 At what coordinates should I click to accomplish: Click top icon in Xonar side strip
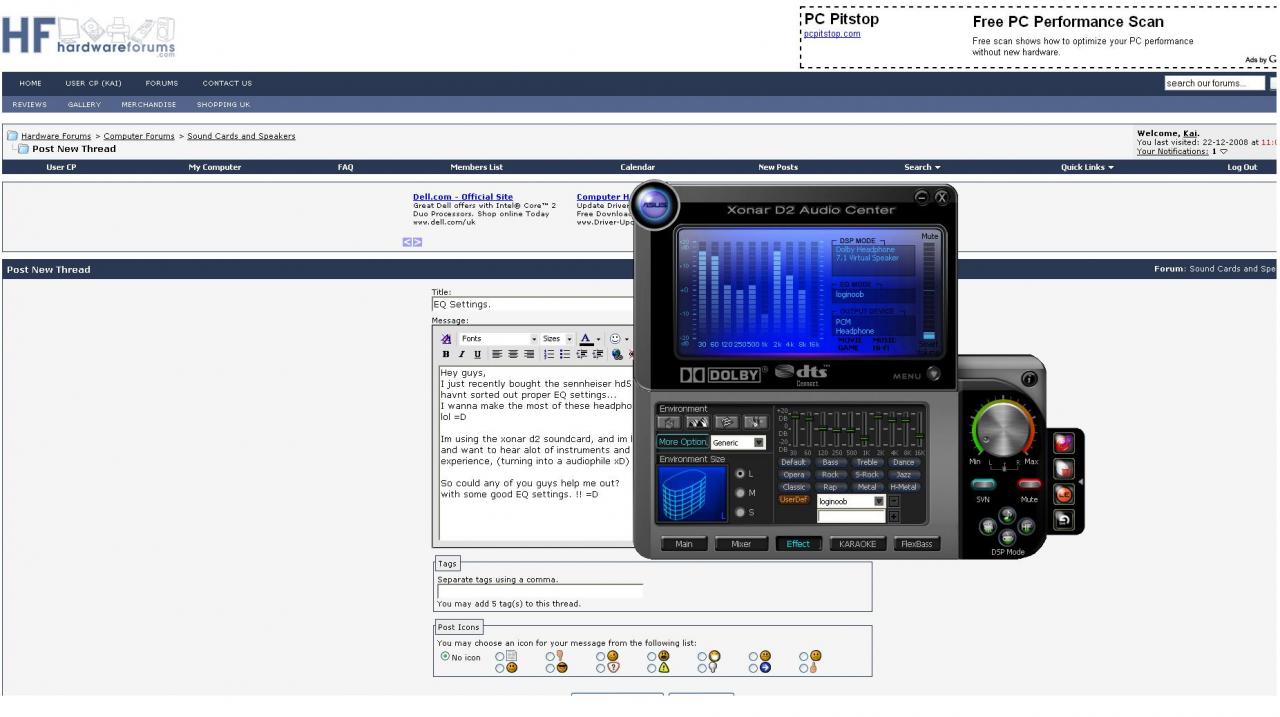click(1064, 443)
